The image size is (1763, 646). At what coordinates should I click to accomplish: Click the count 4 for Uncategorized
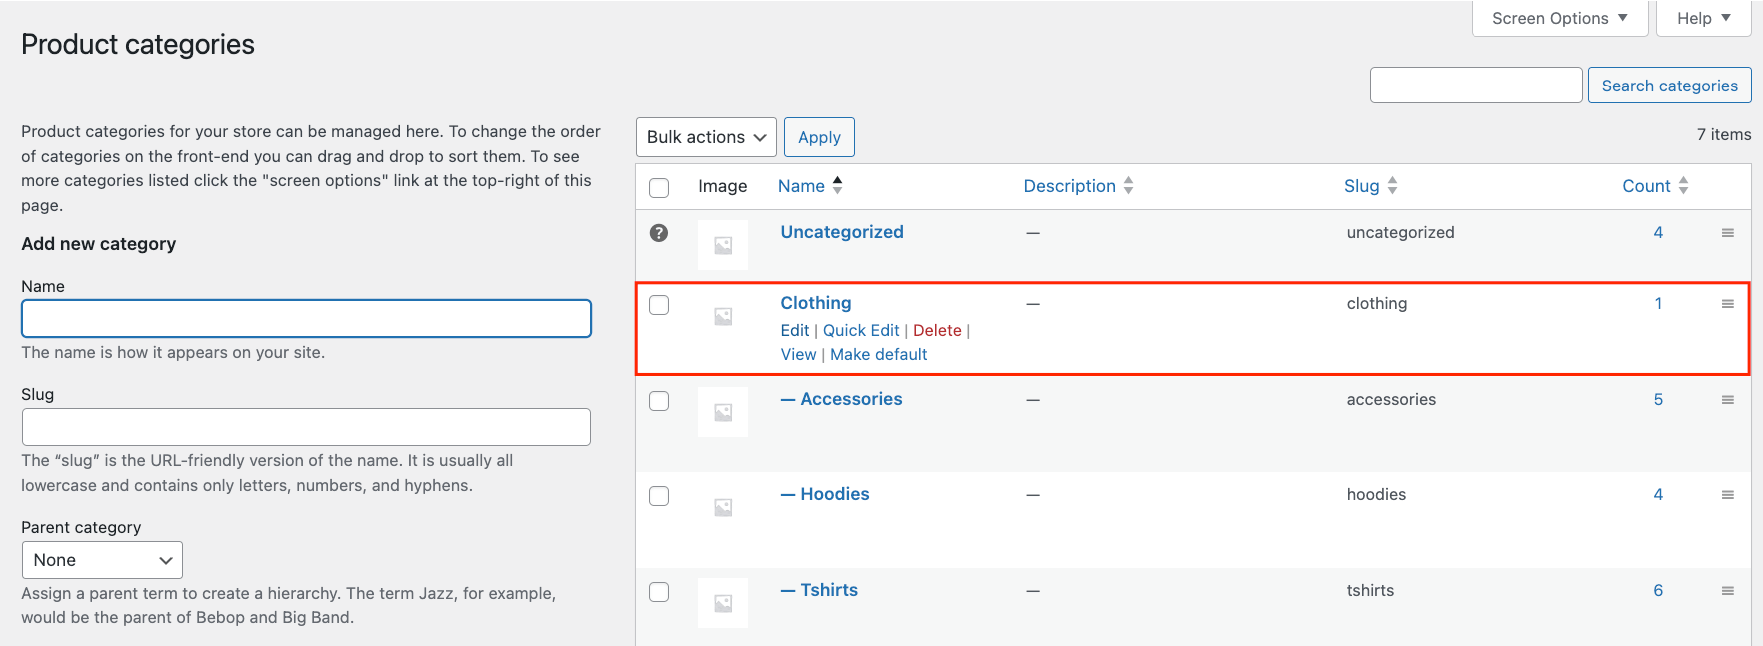(x=1658, y=232)
